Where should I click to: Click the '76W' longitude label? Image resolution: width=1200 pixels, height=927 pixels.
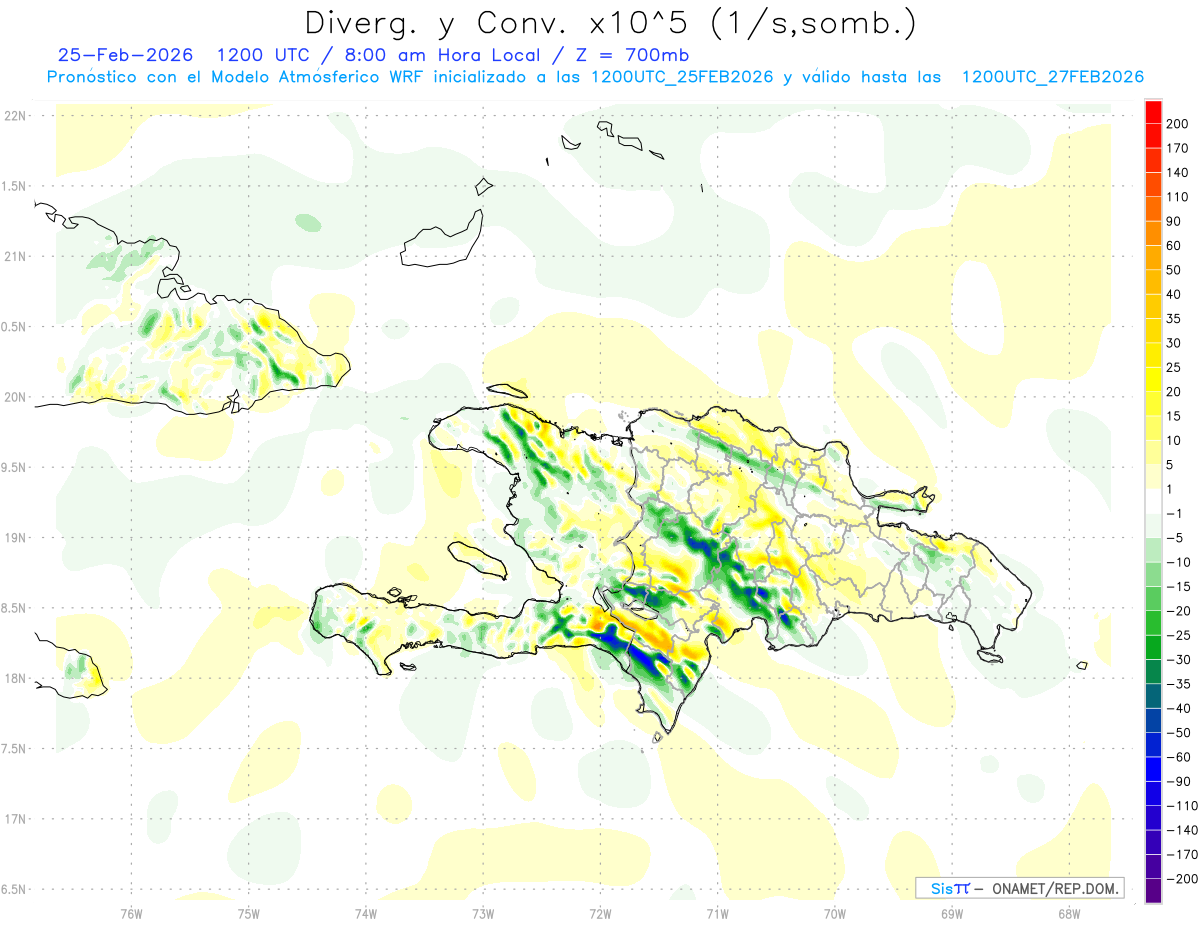pos(131,914)
